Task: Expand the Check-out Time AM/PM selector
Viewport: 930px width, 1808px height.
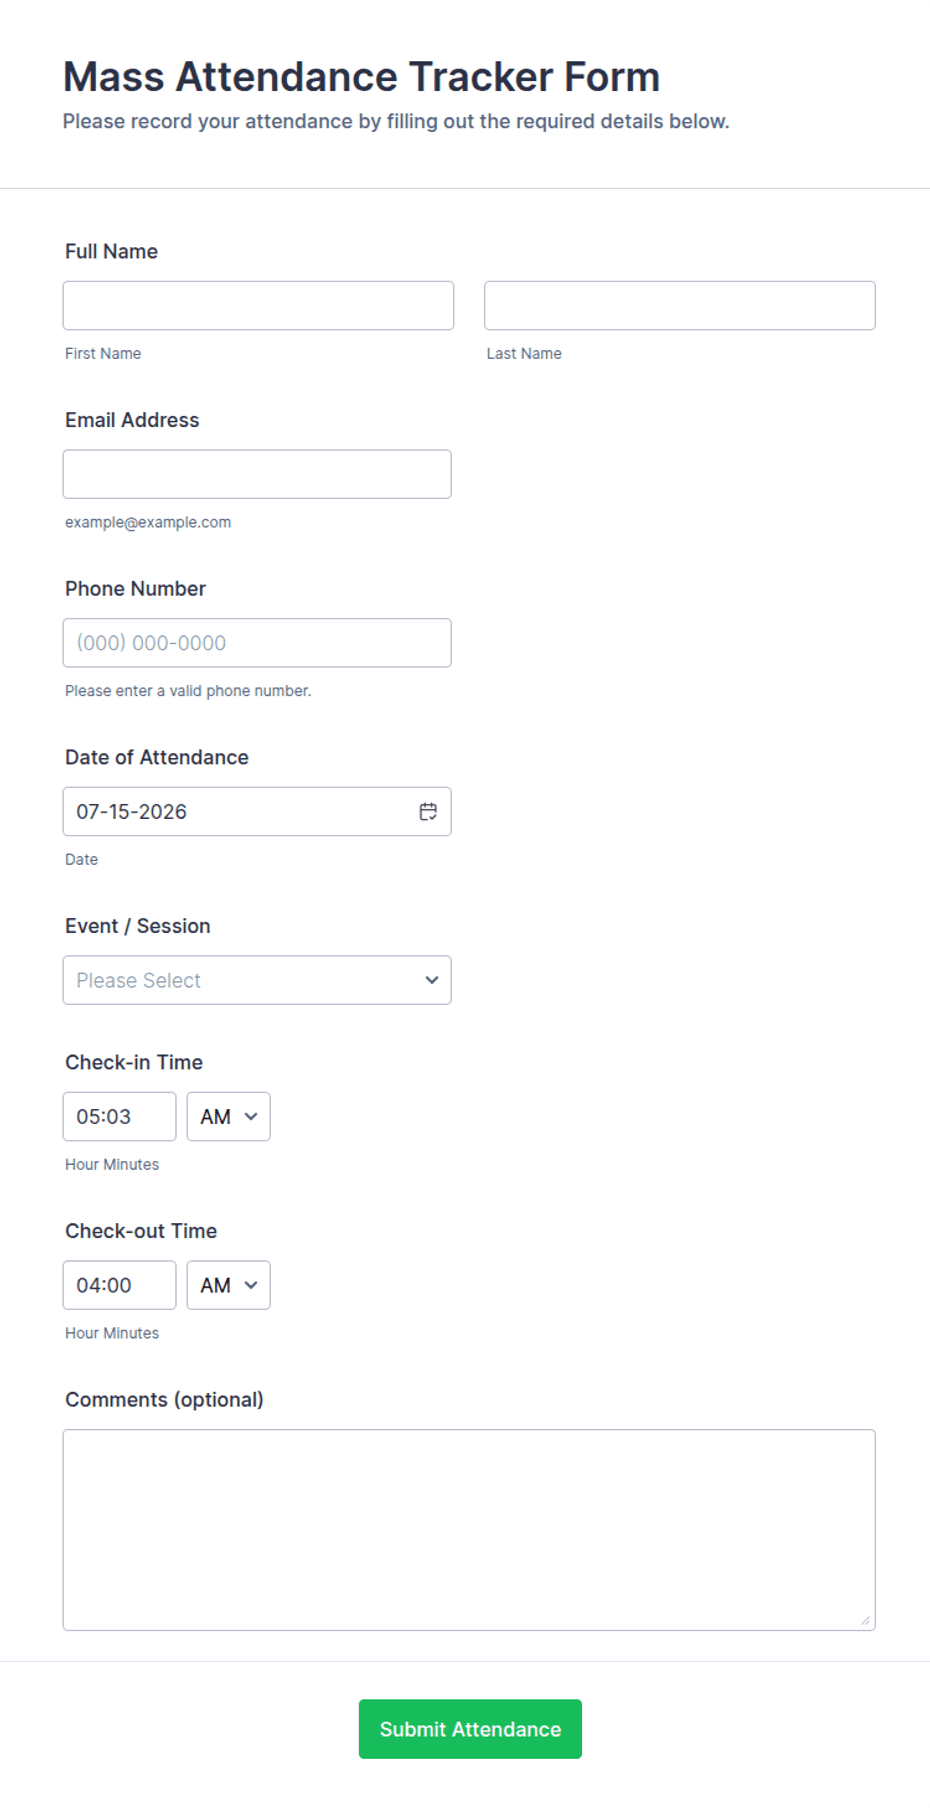Action: (228, 1285)
